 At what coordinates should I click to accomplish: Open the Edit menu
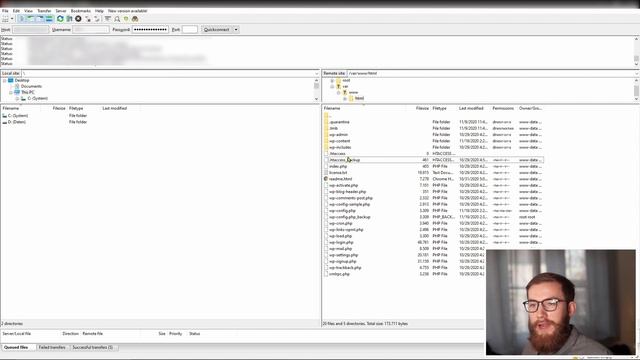pos(16,11)
